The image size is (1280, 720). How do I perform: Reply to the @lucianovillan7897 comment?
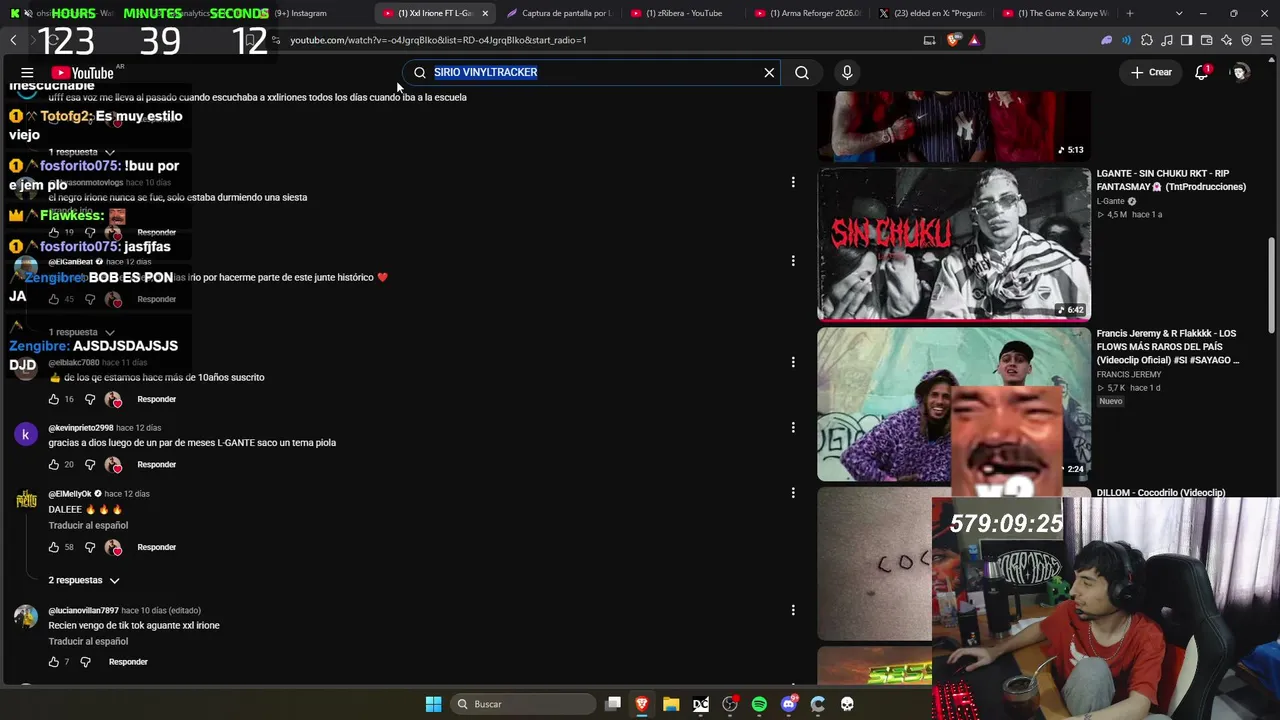coord(128,662)
